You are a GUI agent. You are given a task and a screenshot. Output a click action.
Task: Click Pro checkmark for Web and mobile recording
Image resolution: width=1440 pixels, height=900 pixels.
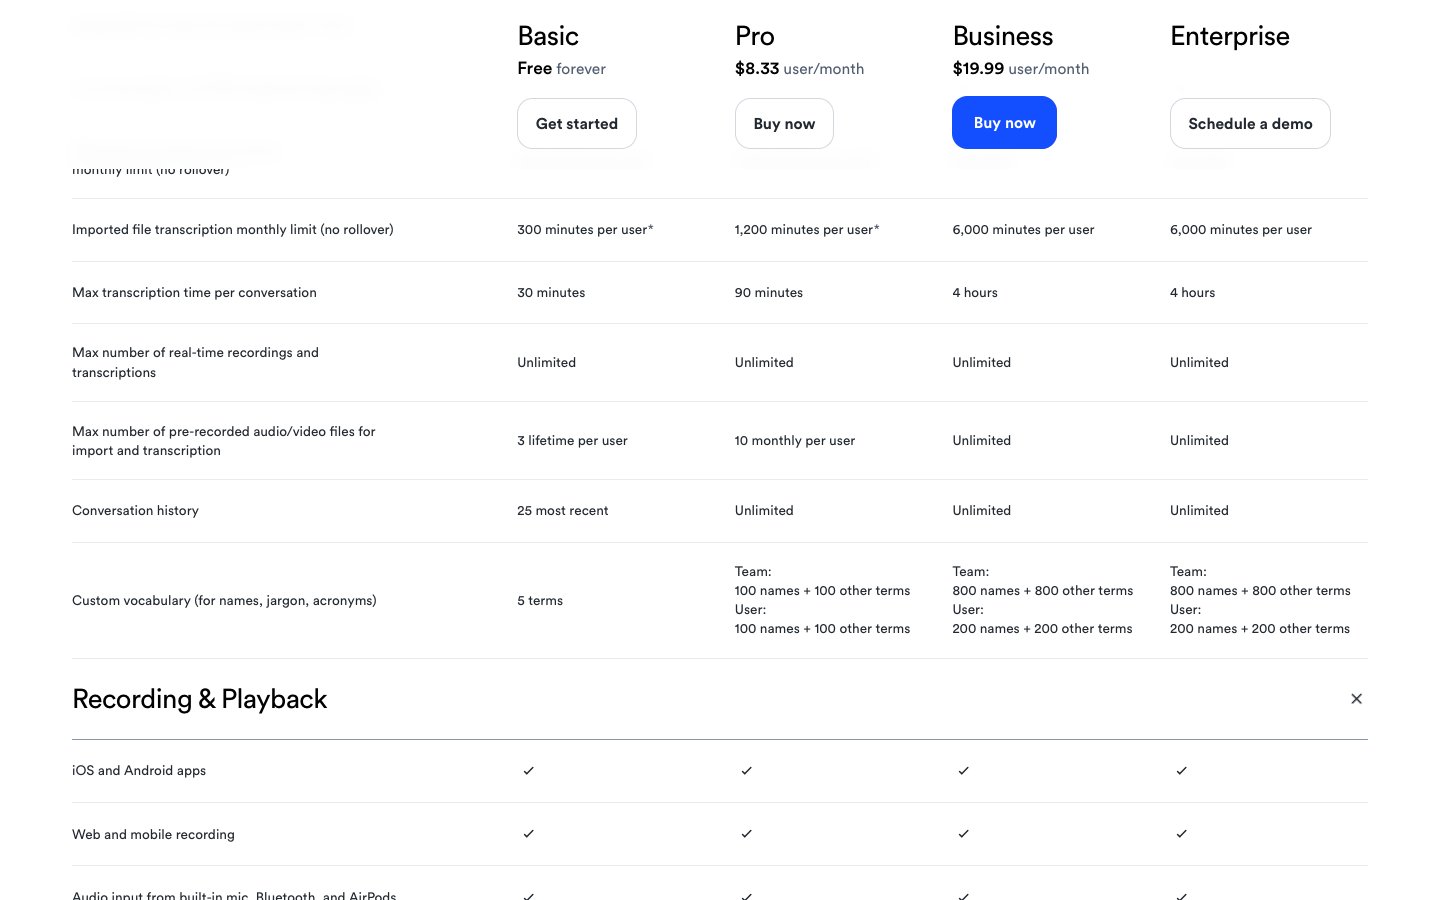pos(746,834)
